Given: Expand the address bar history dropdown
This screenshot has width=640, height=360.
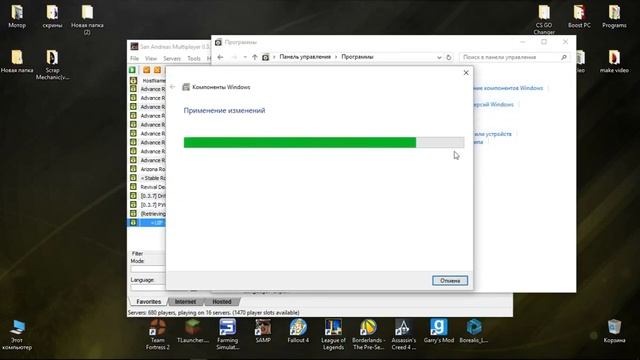Looking at the screenshot, I should pyautogui.click(x=439, y=58).
